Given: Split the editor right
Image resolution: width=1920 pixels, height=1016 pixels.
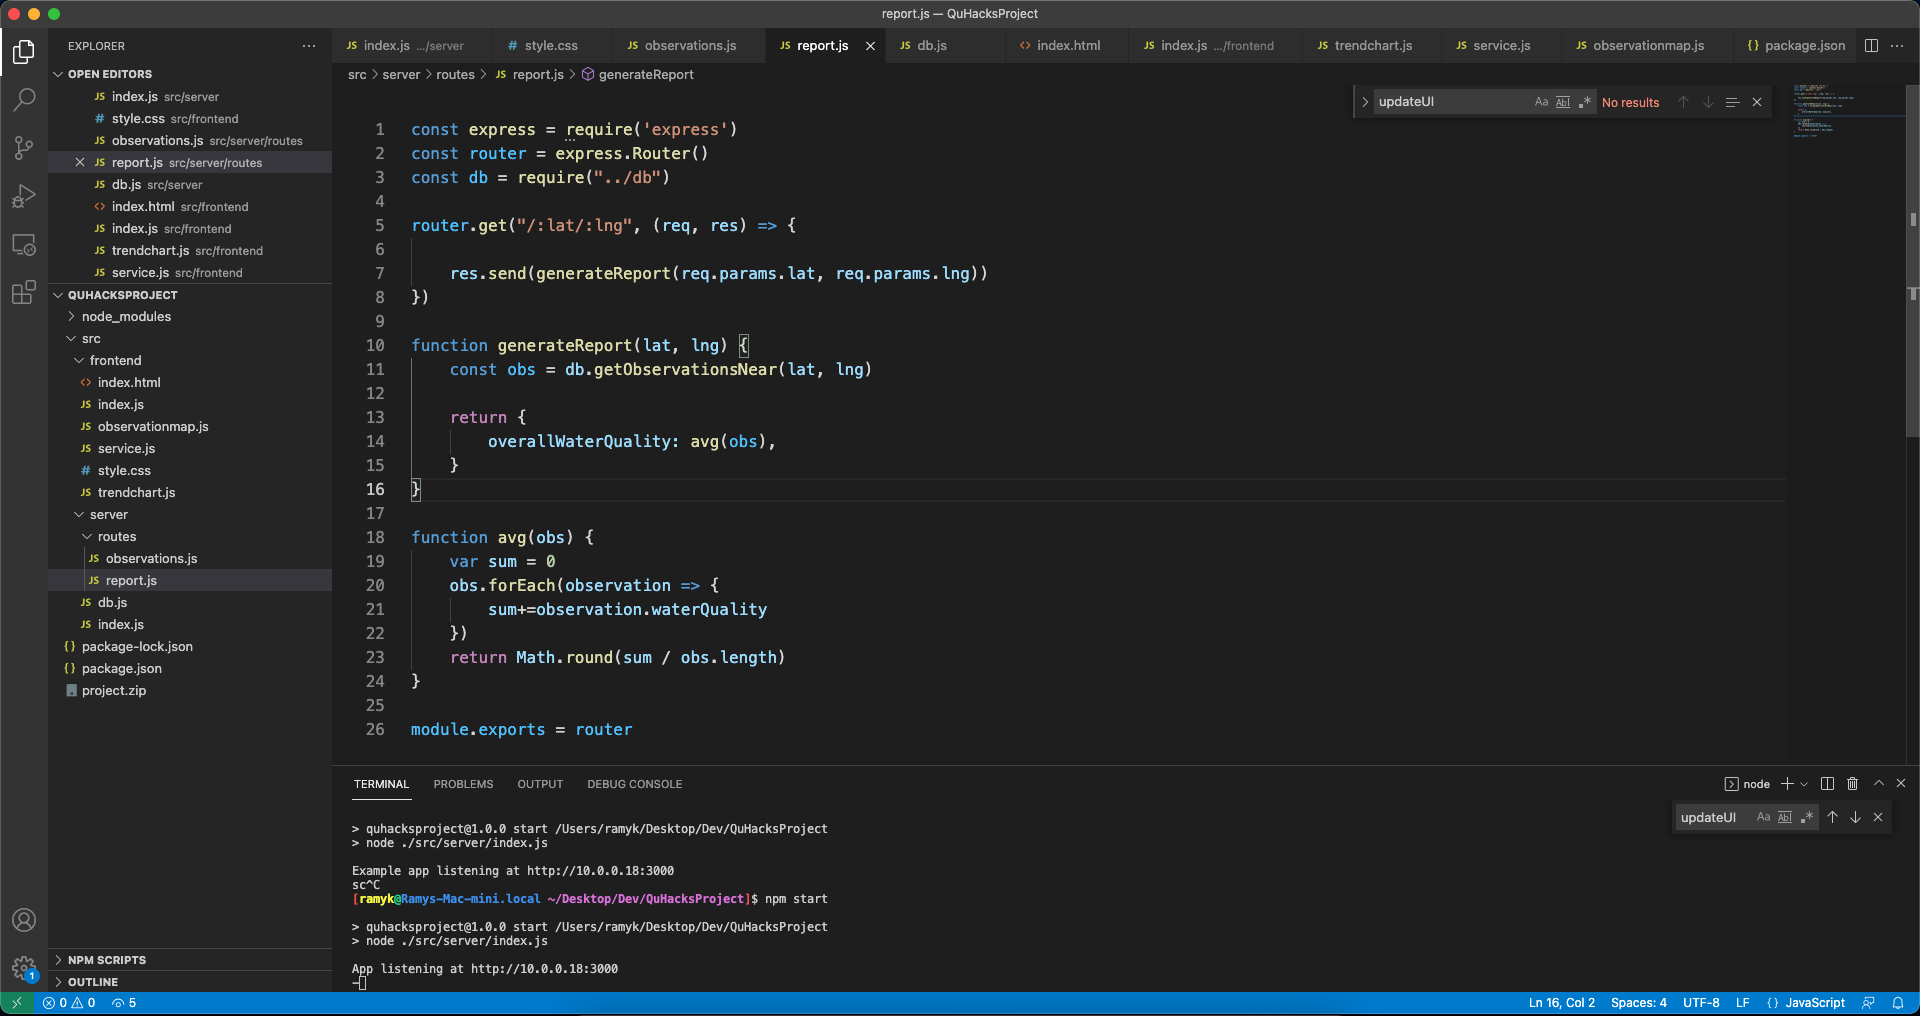Looking at the screenshot, I should 1871,46.
